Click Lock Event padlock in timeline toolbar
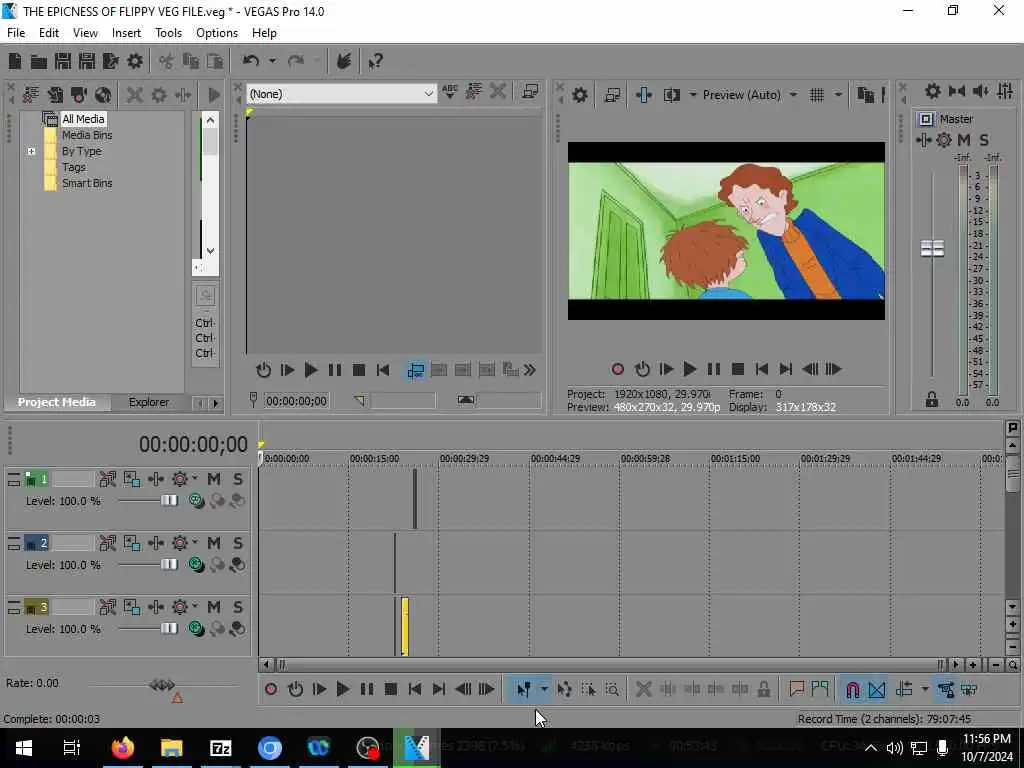1024x768 pixels. pyautogui.click(x=763, y=689)
